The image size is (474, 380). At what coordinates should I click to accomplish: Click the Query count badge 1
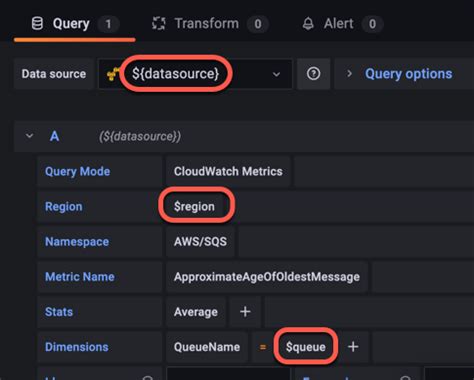coord(108,24)
